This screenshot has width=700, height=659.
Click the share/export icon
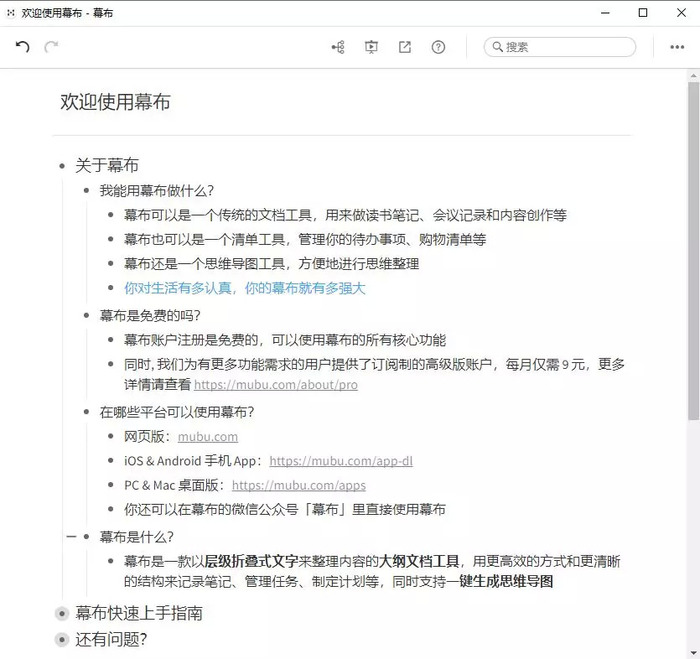click(x=404, y=47)
